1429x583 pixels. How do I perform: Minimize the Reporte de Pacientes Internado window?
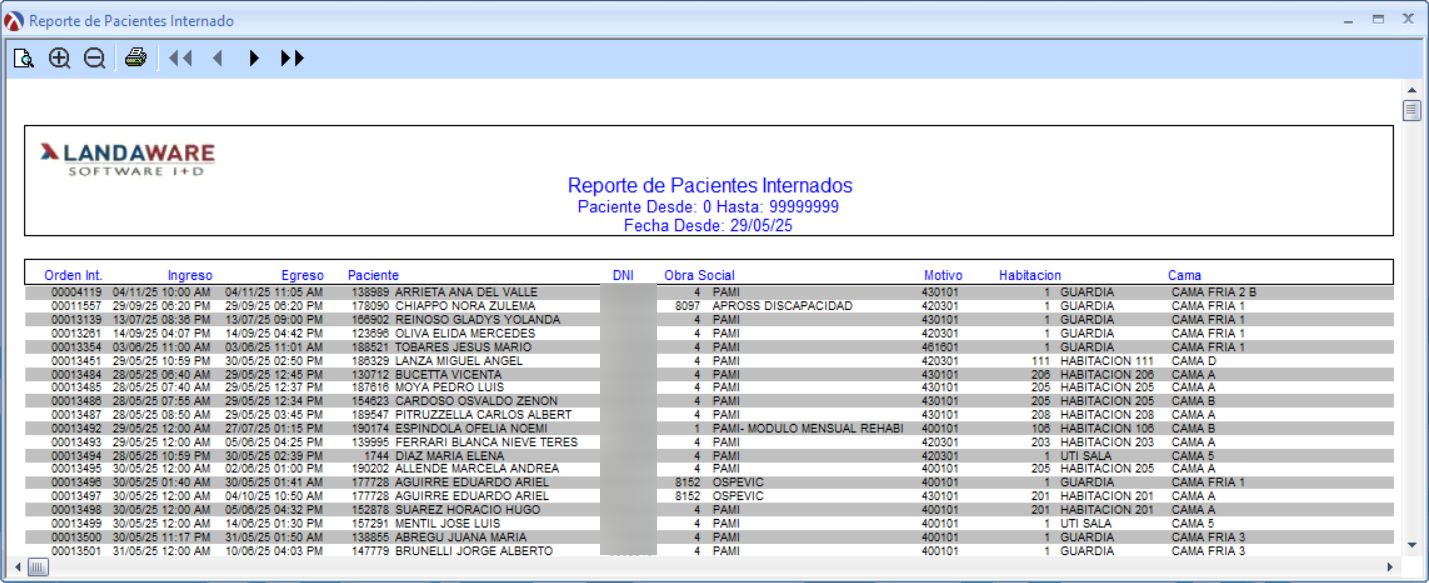point(1350,20)
